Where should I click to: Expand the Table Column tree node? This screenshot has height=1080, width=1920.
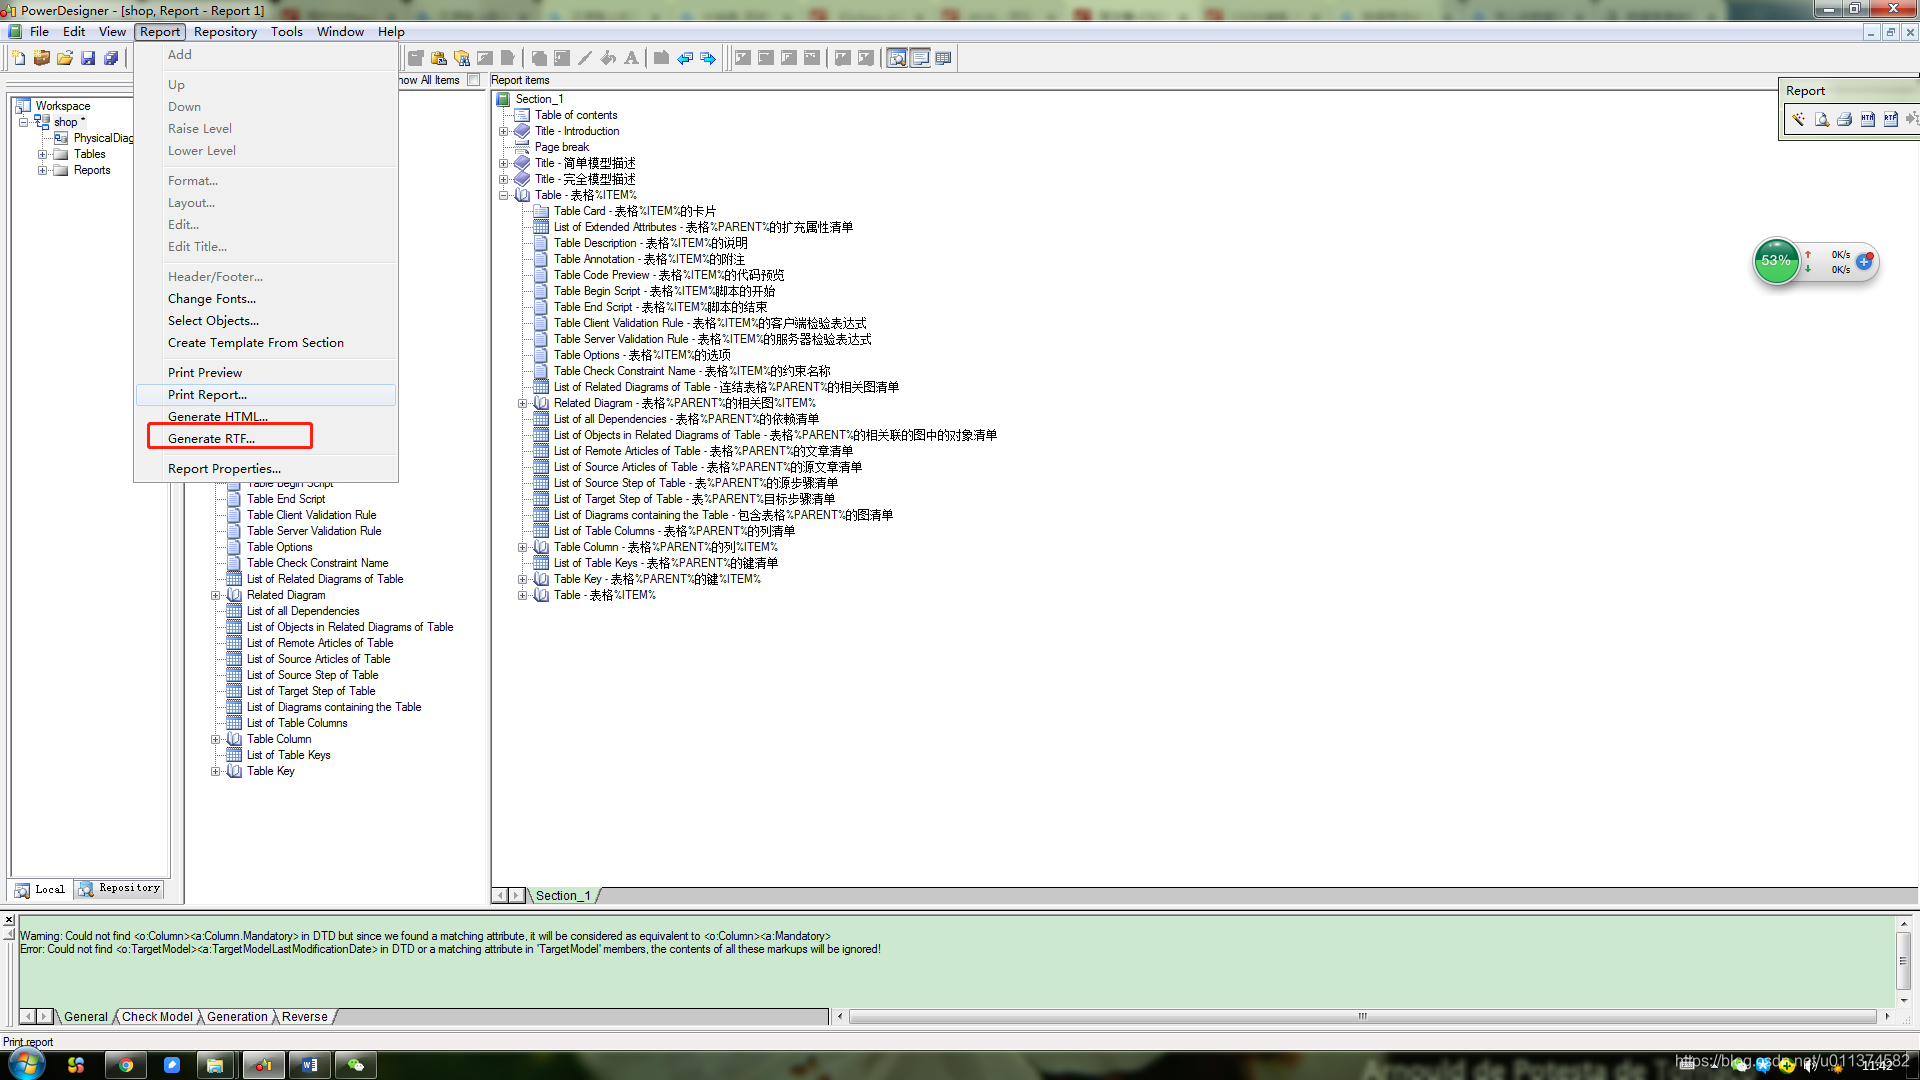(x=215, y=738)
